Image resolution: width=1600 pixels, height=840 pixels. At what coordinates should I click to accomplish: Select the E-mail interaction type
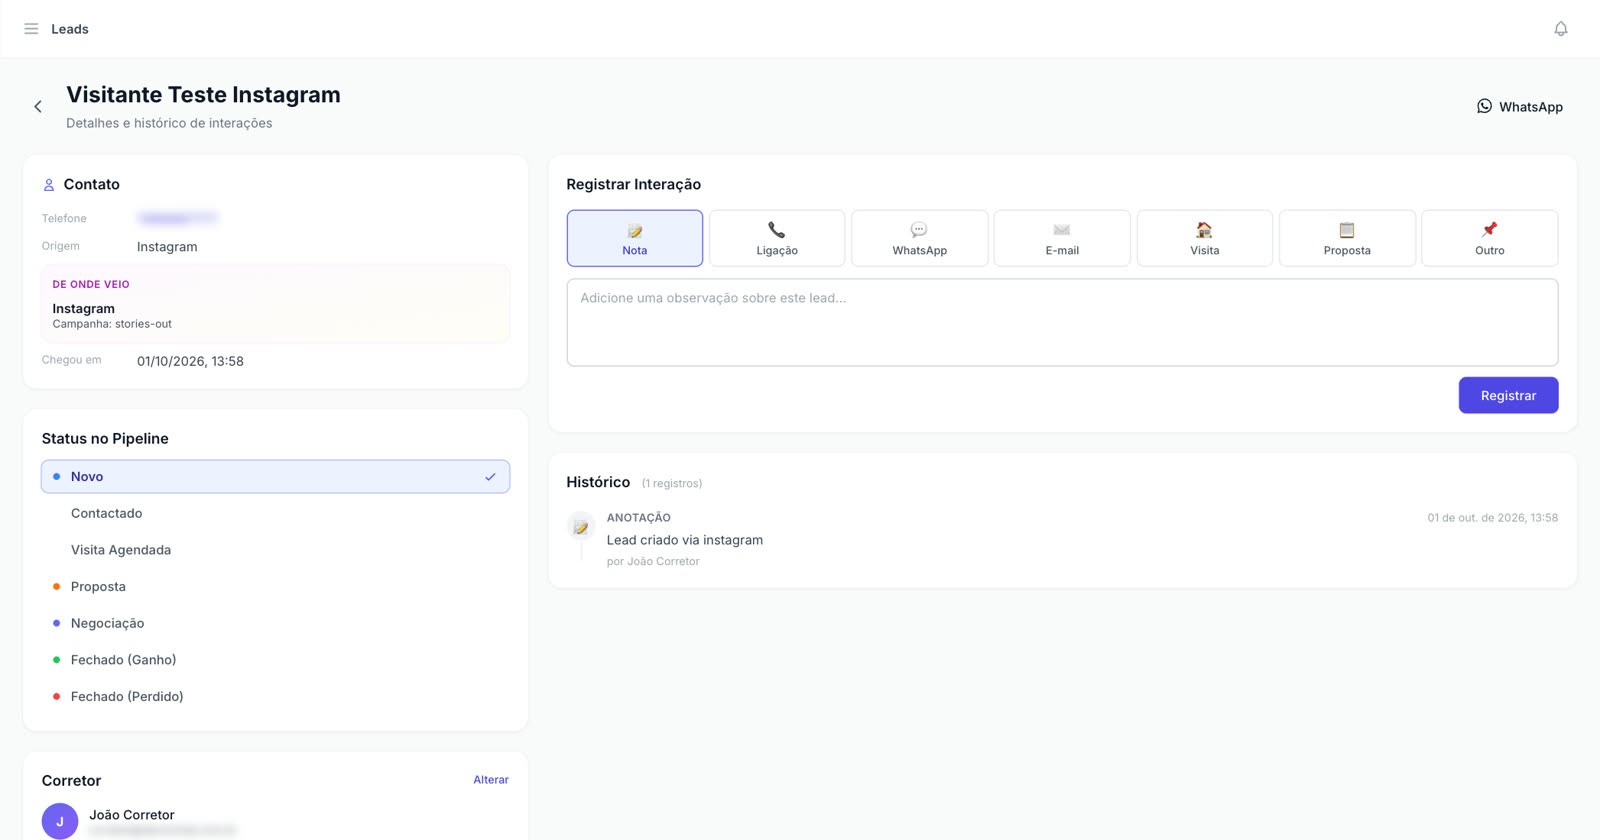click(x=1062, y=238)
